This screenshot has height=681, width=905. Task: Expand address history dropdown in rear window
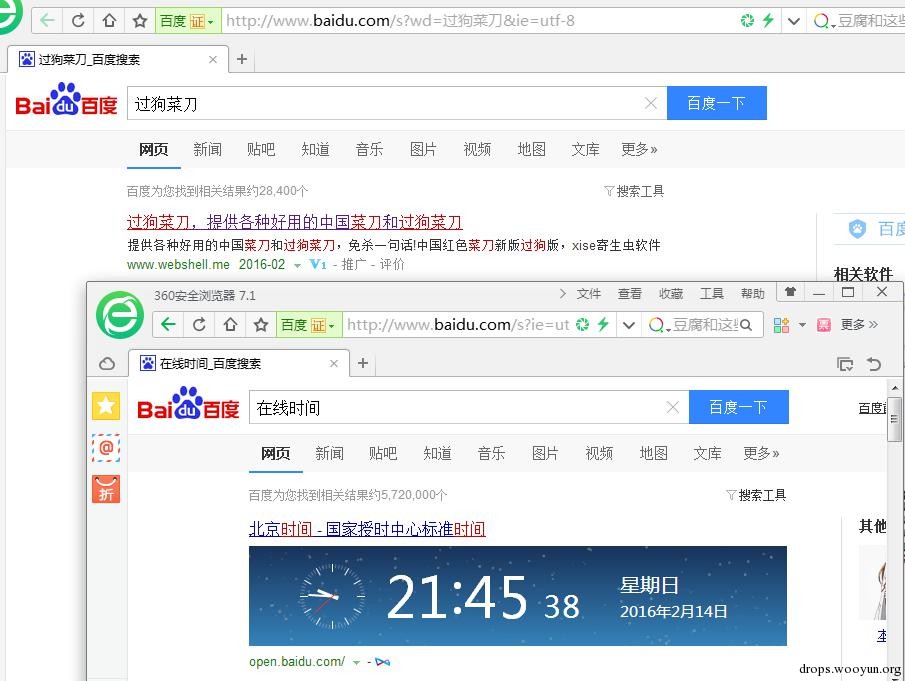[794, 21]
